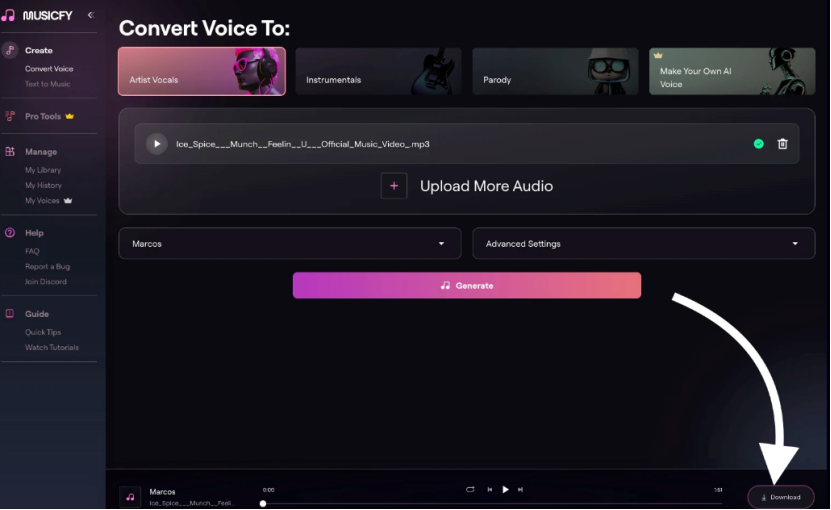Click the Help question-mark icon
Image resolution: width=831 pixels, height=510 pixels.
pyautogui.click(x=10, y=233)
